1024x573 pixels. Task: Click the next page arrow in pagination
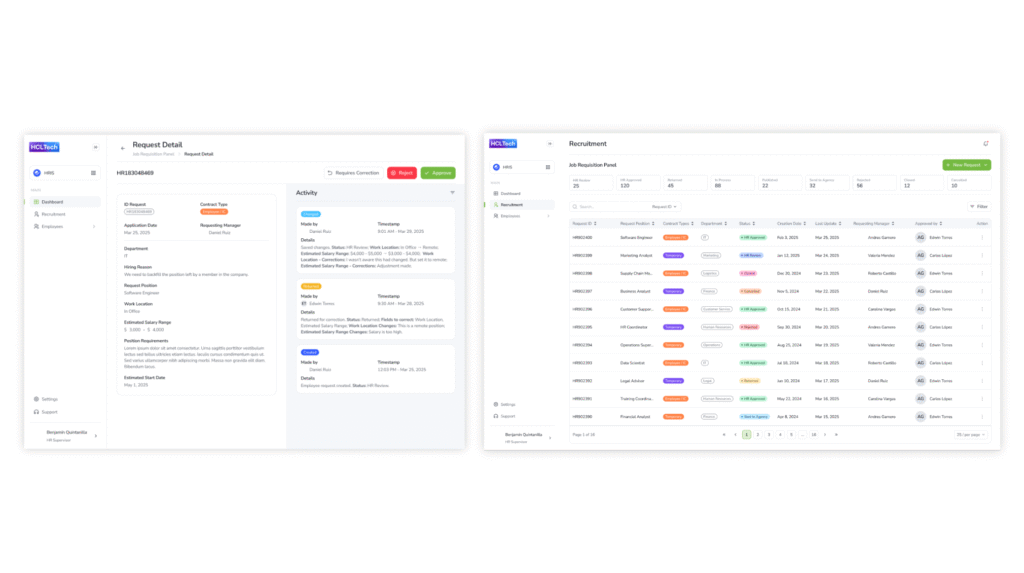pos(825,435)
